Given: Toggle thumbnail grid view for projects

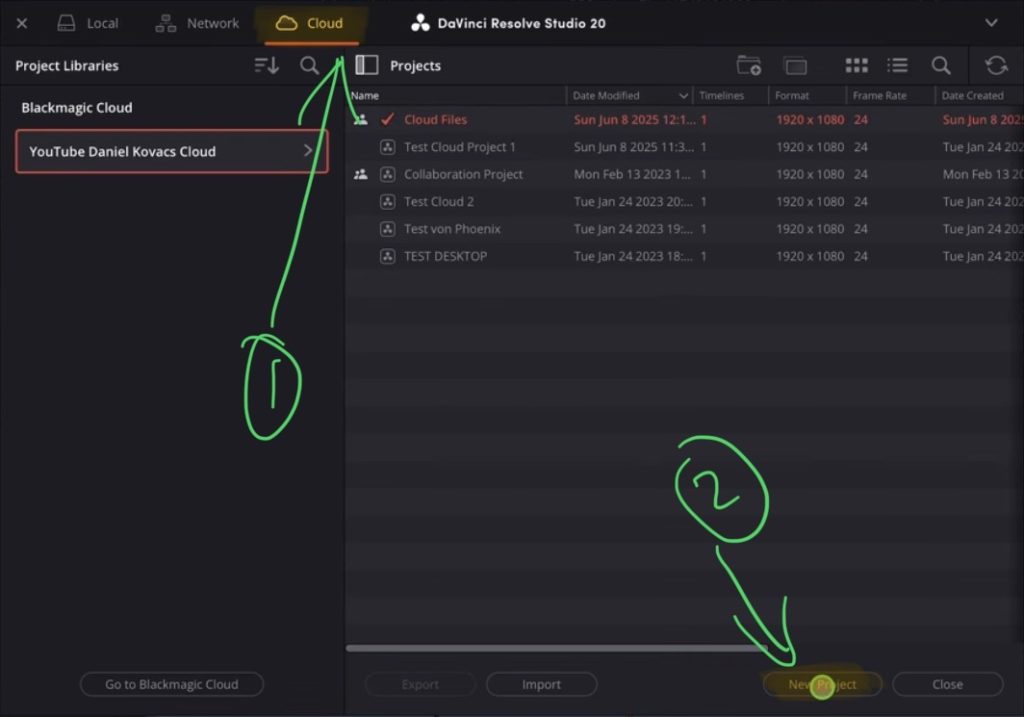Looking at the screenshot, I should point(856,64).
